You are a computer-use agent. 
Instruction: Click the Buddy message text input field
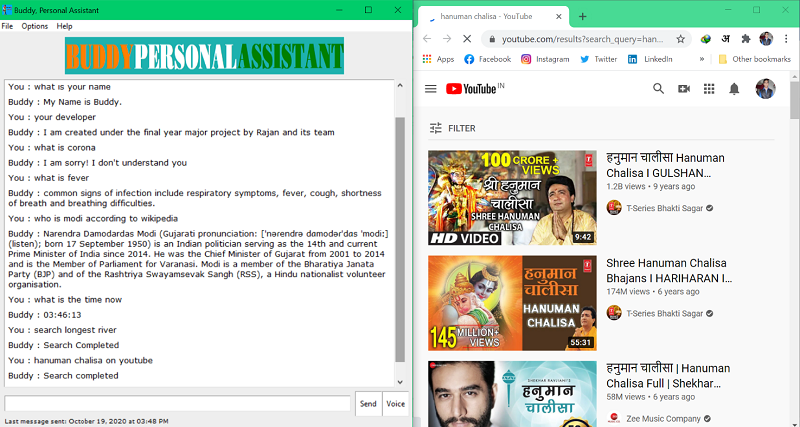click(178, 403)
